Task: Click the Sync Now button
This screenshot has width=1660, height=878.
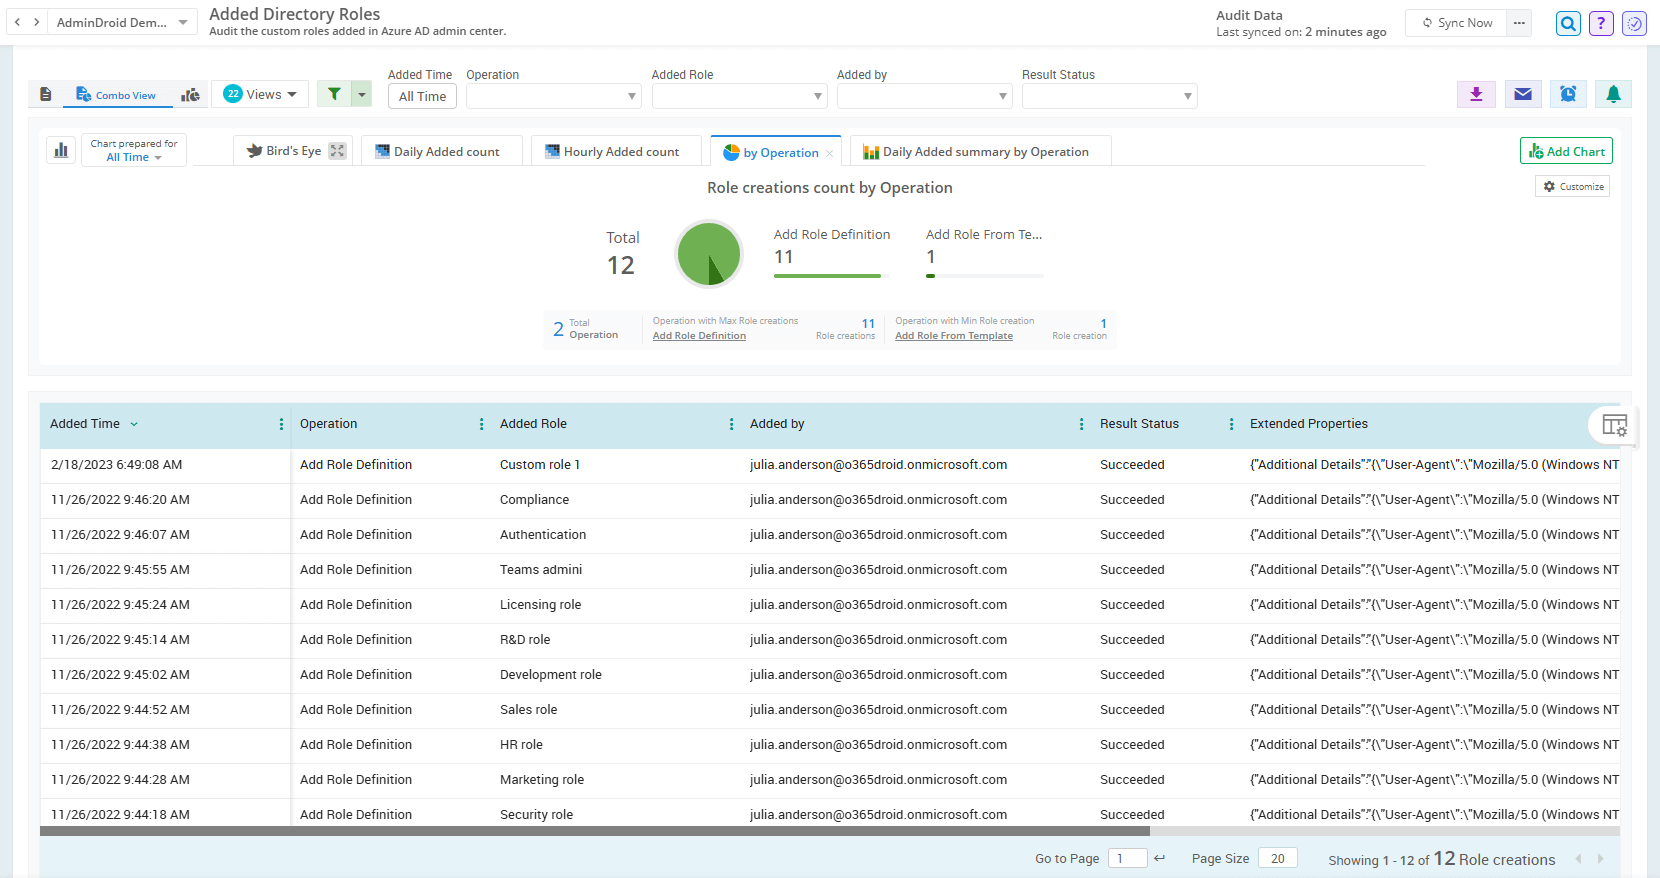Action: point(1457,23)
